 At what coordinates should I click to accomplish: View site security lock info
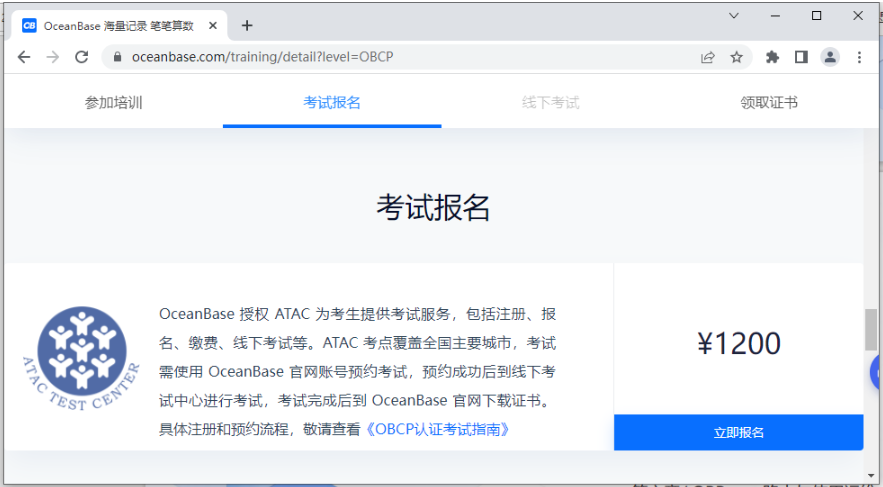(x=117, y=57)
